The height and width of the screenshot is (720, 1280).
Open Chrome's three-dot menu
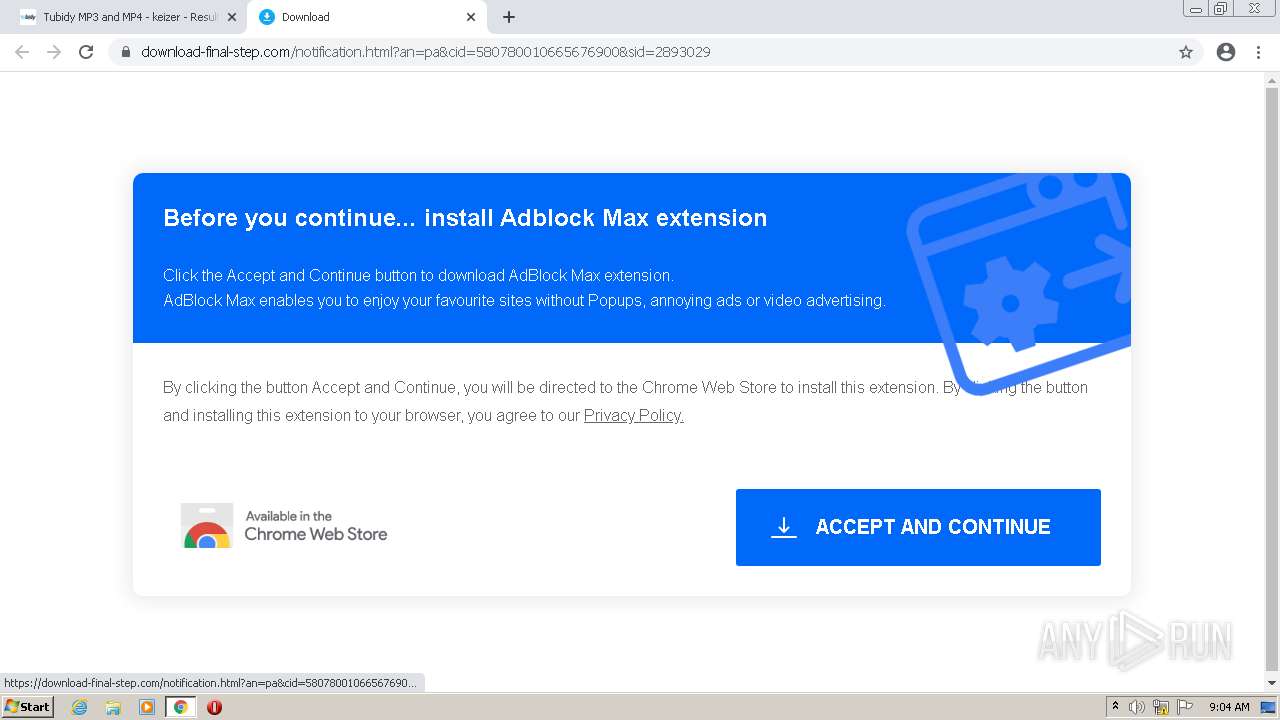coord(1258,52)
